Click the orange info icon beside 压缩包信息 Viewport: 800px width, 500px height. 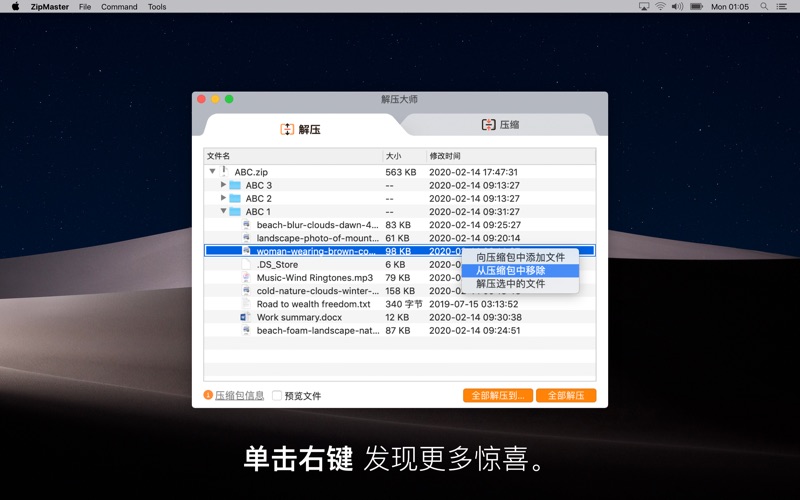[x=208, y=395]
